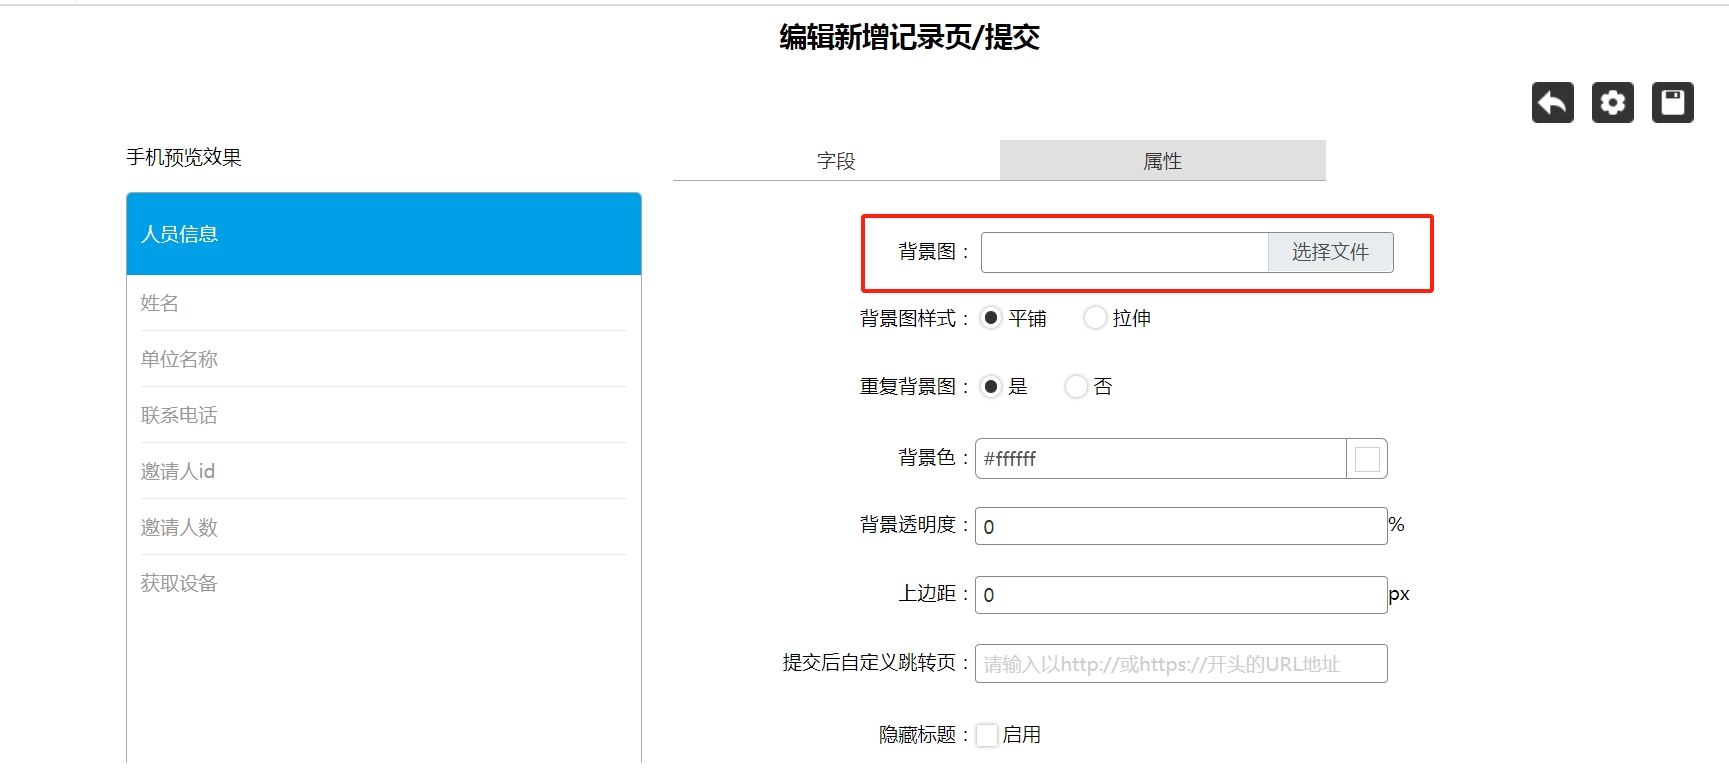Click the 提交后自定义跳转页 URL field
The height and width of the screenshot is (770, 1729).
point(1181,664)
